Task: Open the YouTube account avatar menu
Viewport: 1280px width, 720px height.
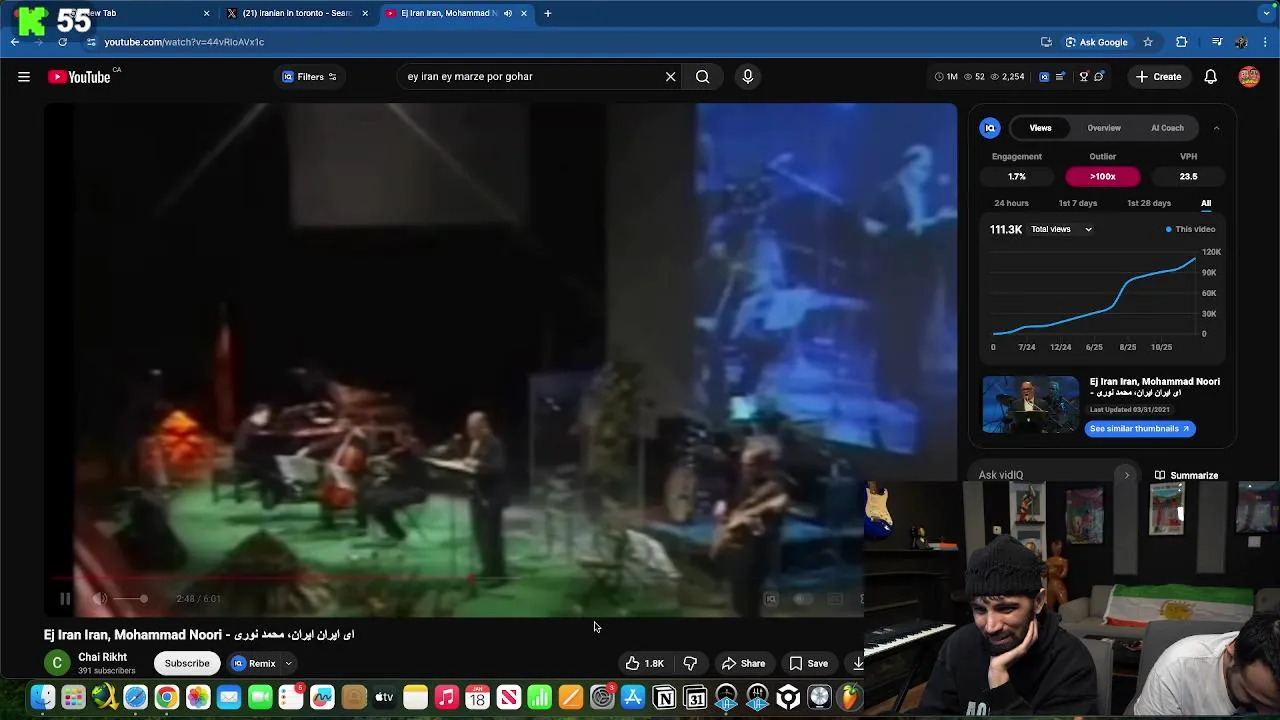Action: coord(1249,77)
